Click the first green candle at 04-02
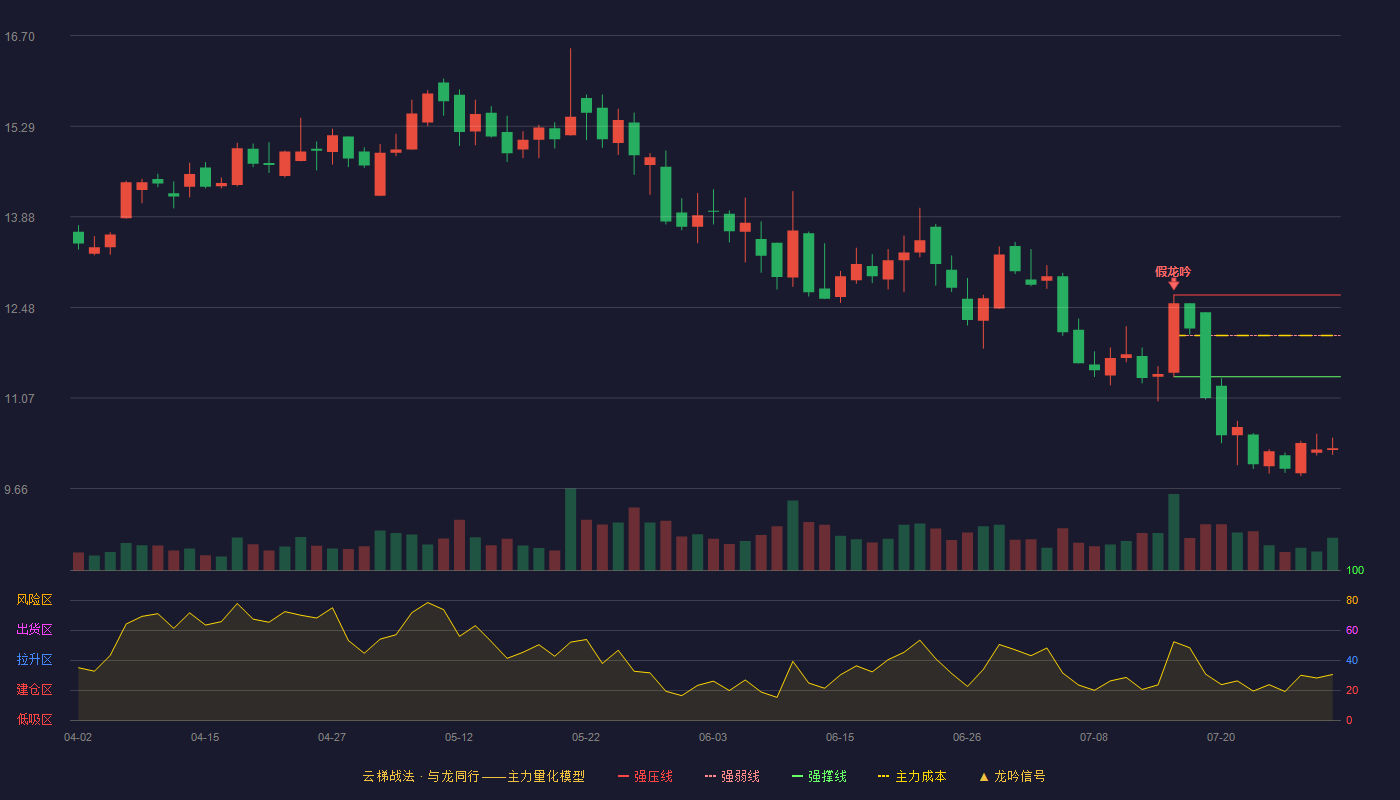 pyautogui.click(x=78, y=237)
